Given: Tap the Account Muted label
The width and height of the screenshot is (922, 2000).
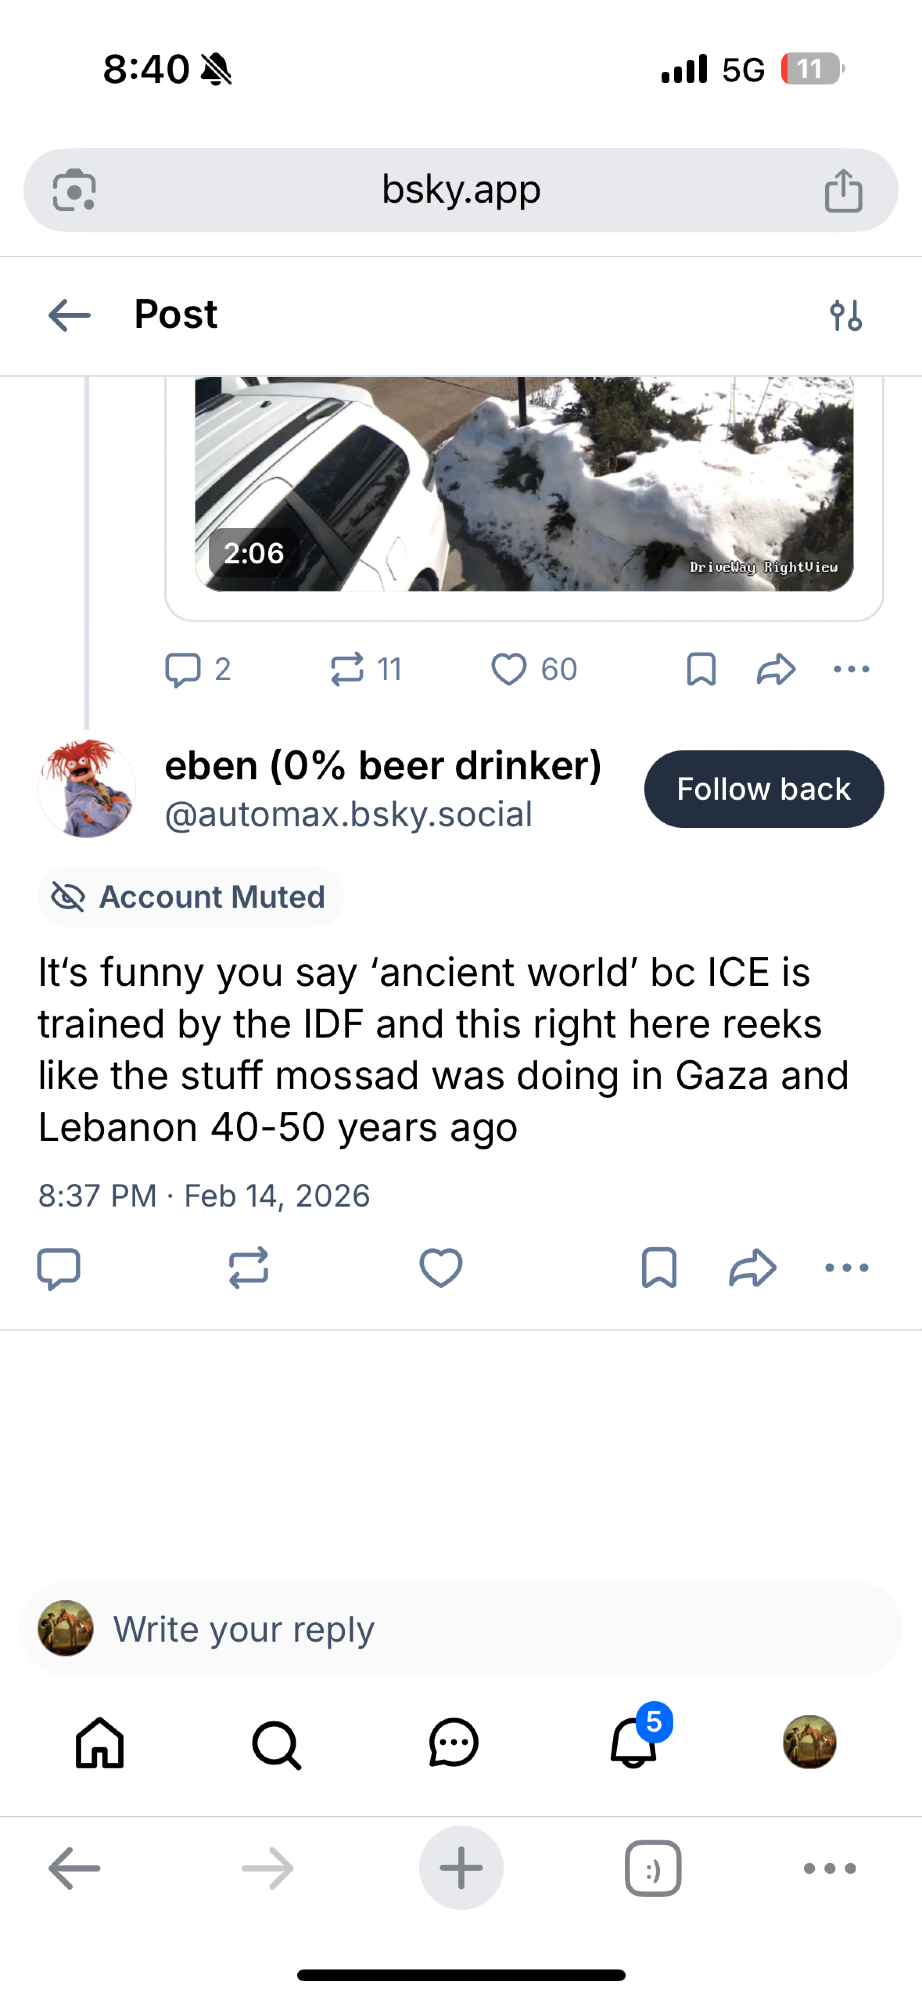Looking at the screenshot, I should (191, 897).
